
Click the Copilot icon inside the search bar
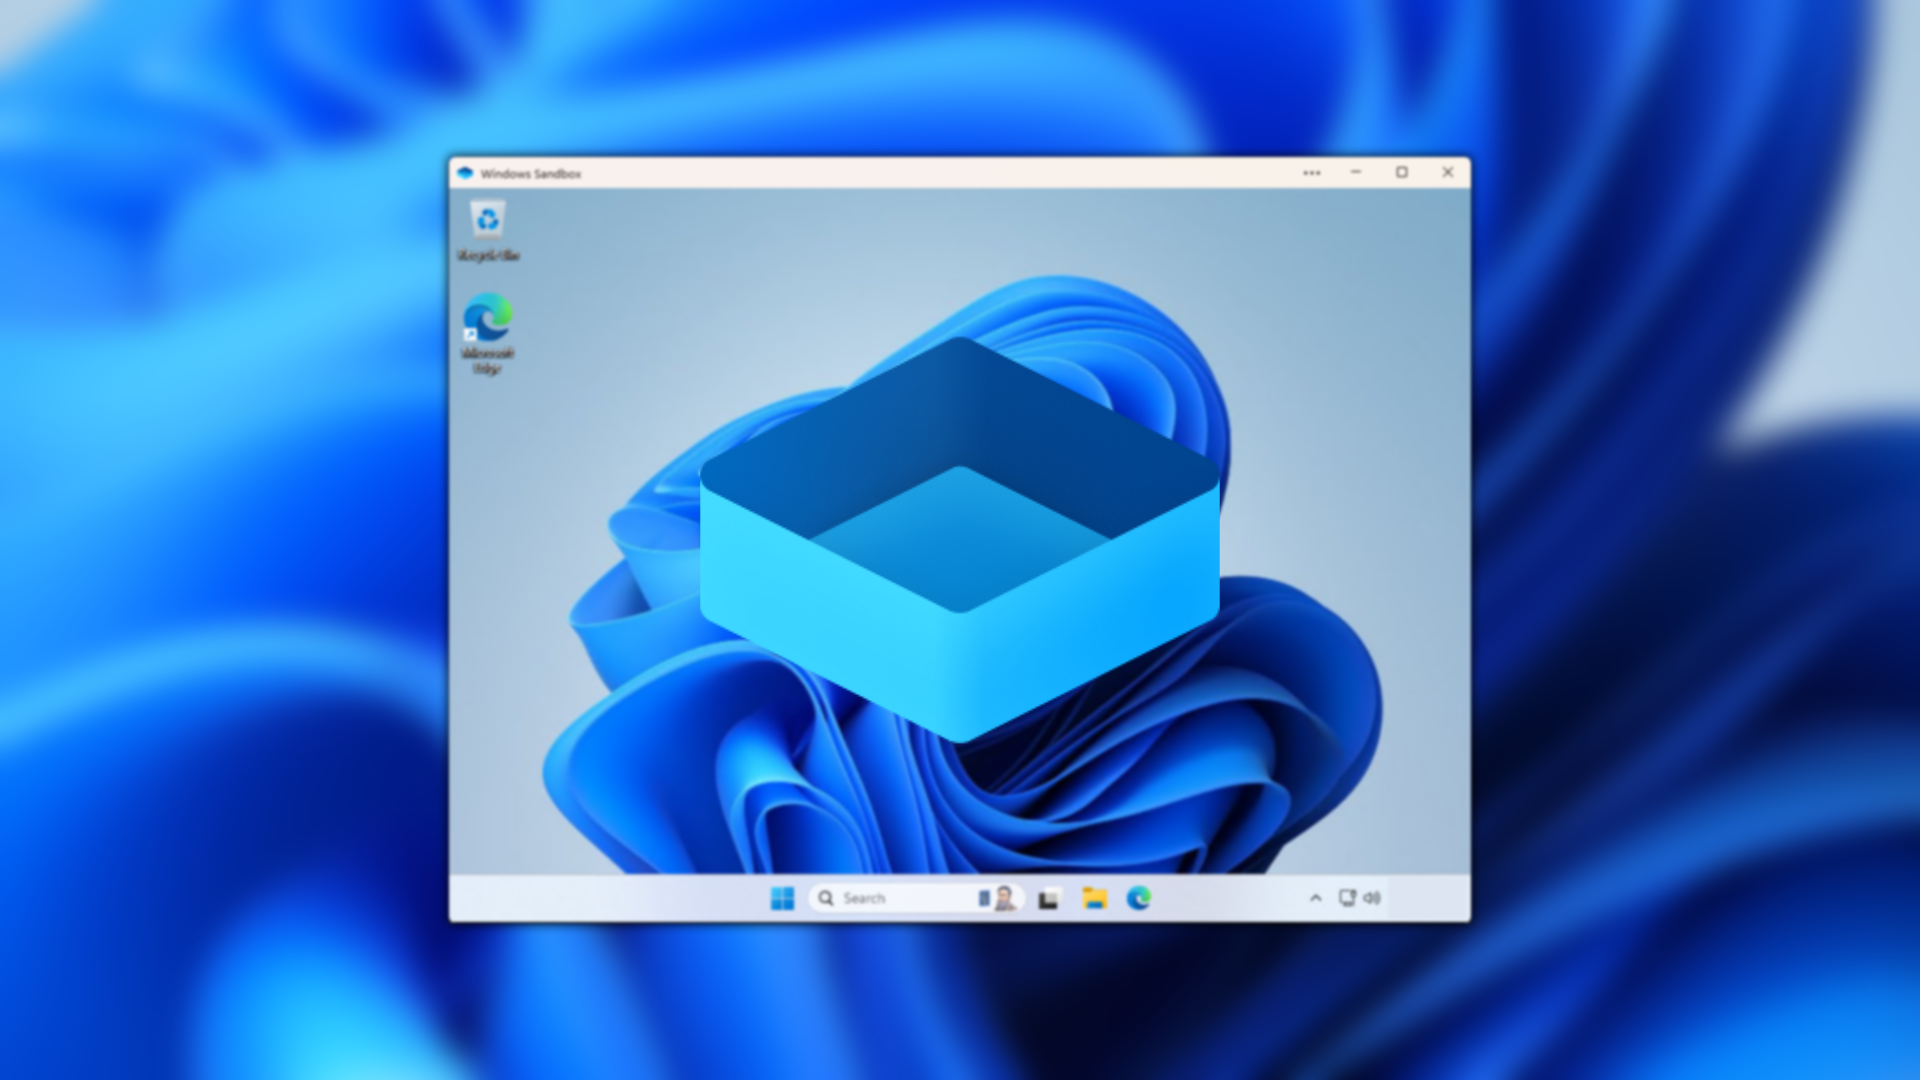tap(985, 898)
